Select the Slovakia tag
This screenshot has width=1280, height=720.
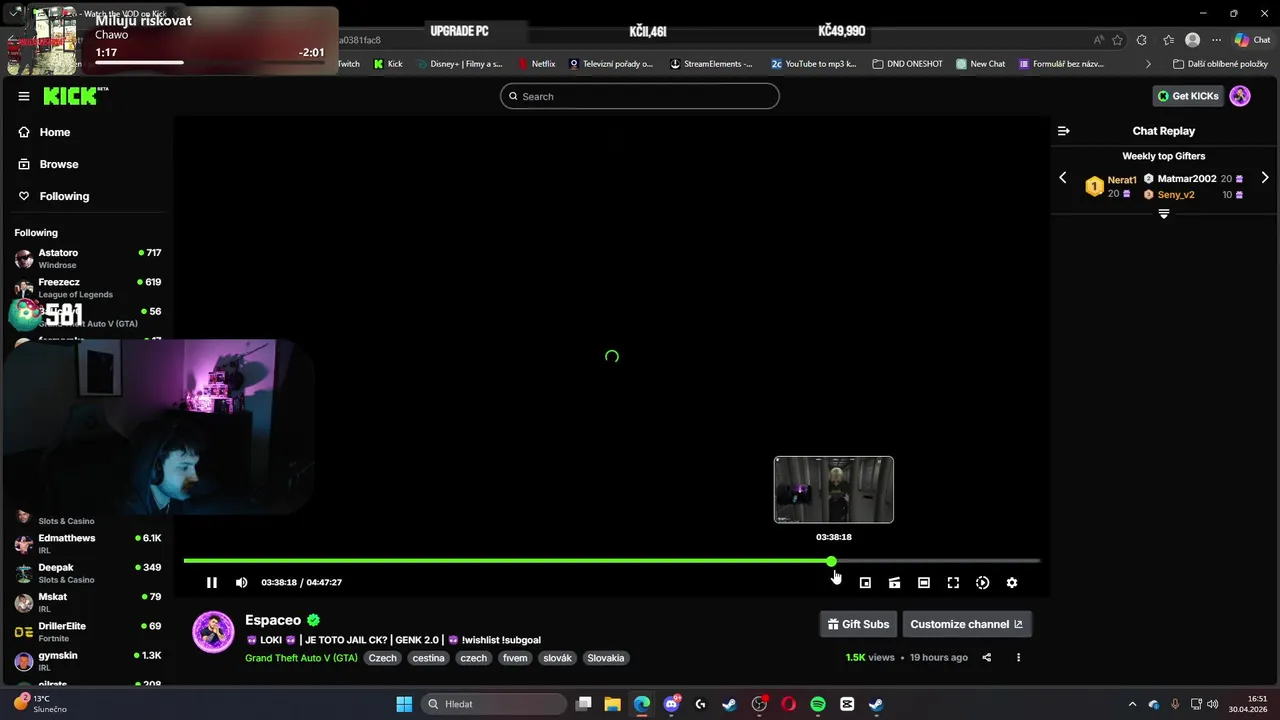[606, 658]
